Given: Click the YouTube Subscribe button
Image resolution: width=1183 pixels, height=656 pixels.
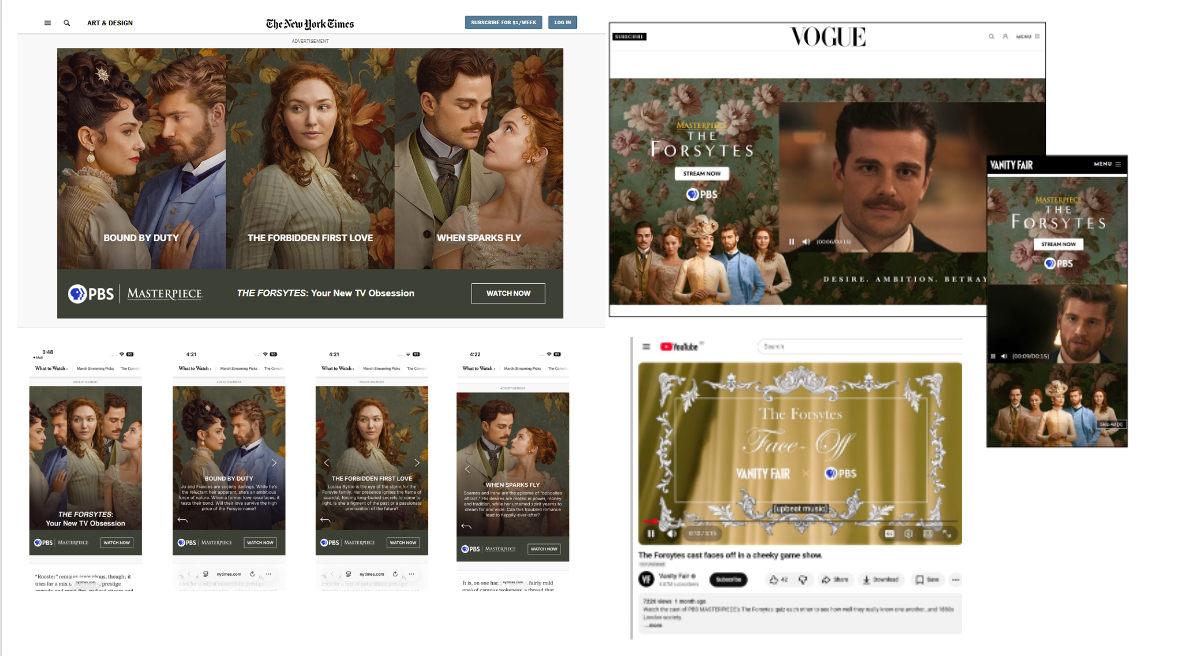Looking at the screenshot, I should pyautogui.click(x=728, y=579).
